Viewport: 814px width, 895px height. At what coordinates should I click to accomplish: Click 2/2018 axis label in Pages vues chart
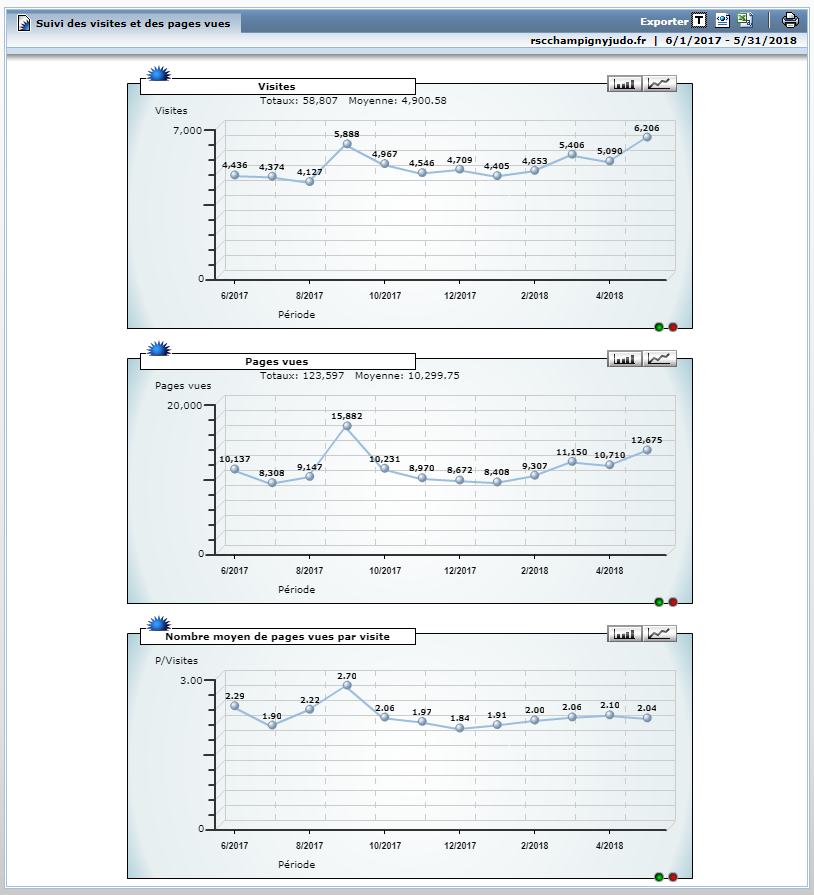(534, 571)
